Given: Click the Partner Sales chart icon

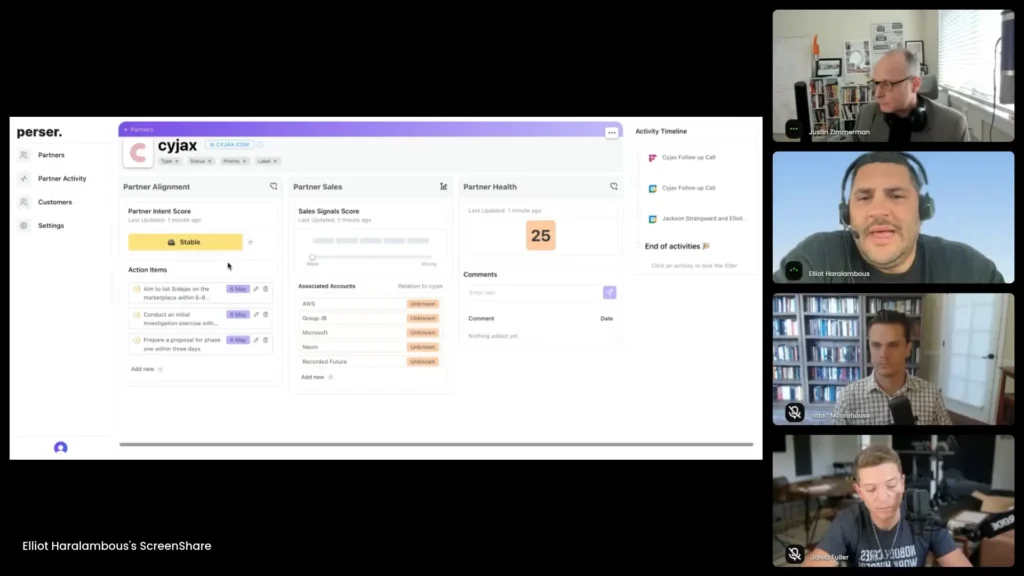Looking at the screenshot, I should 443,186.
